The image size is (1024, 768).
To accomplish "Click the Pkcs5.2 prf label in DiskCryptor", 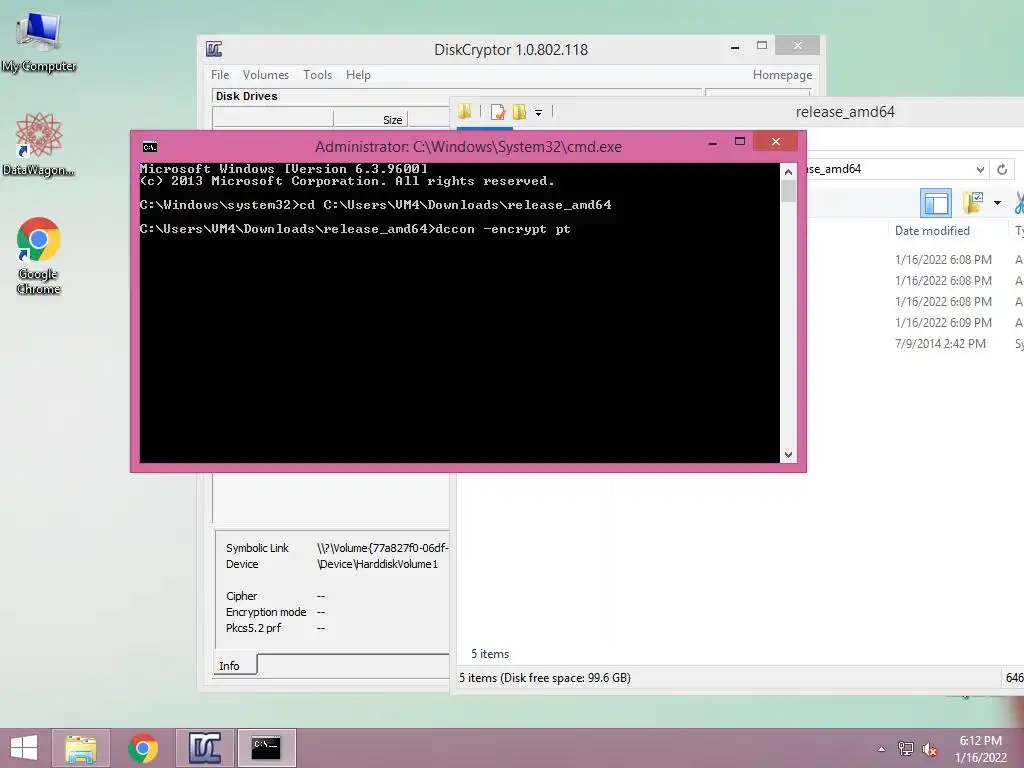I will click(253, 628).
